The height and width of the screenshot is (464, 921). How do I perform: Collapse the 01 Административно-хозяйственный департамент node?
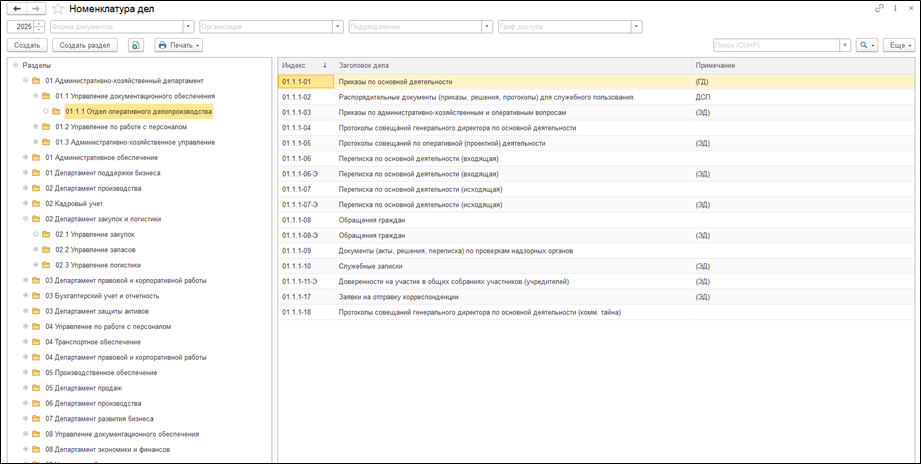[24, 80]
